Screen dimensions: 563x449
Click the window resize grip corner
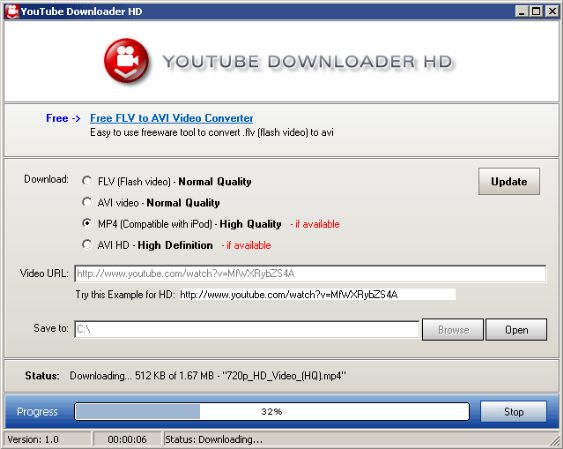tap(555, 440)
